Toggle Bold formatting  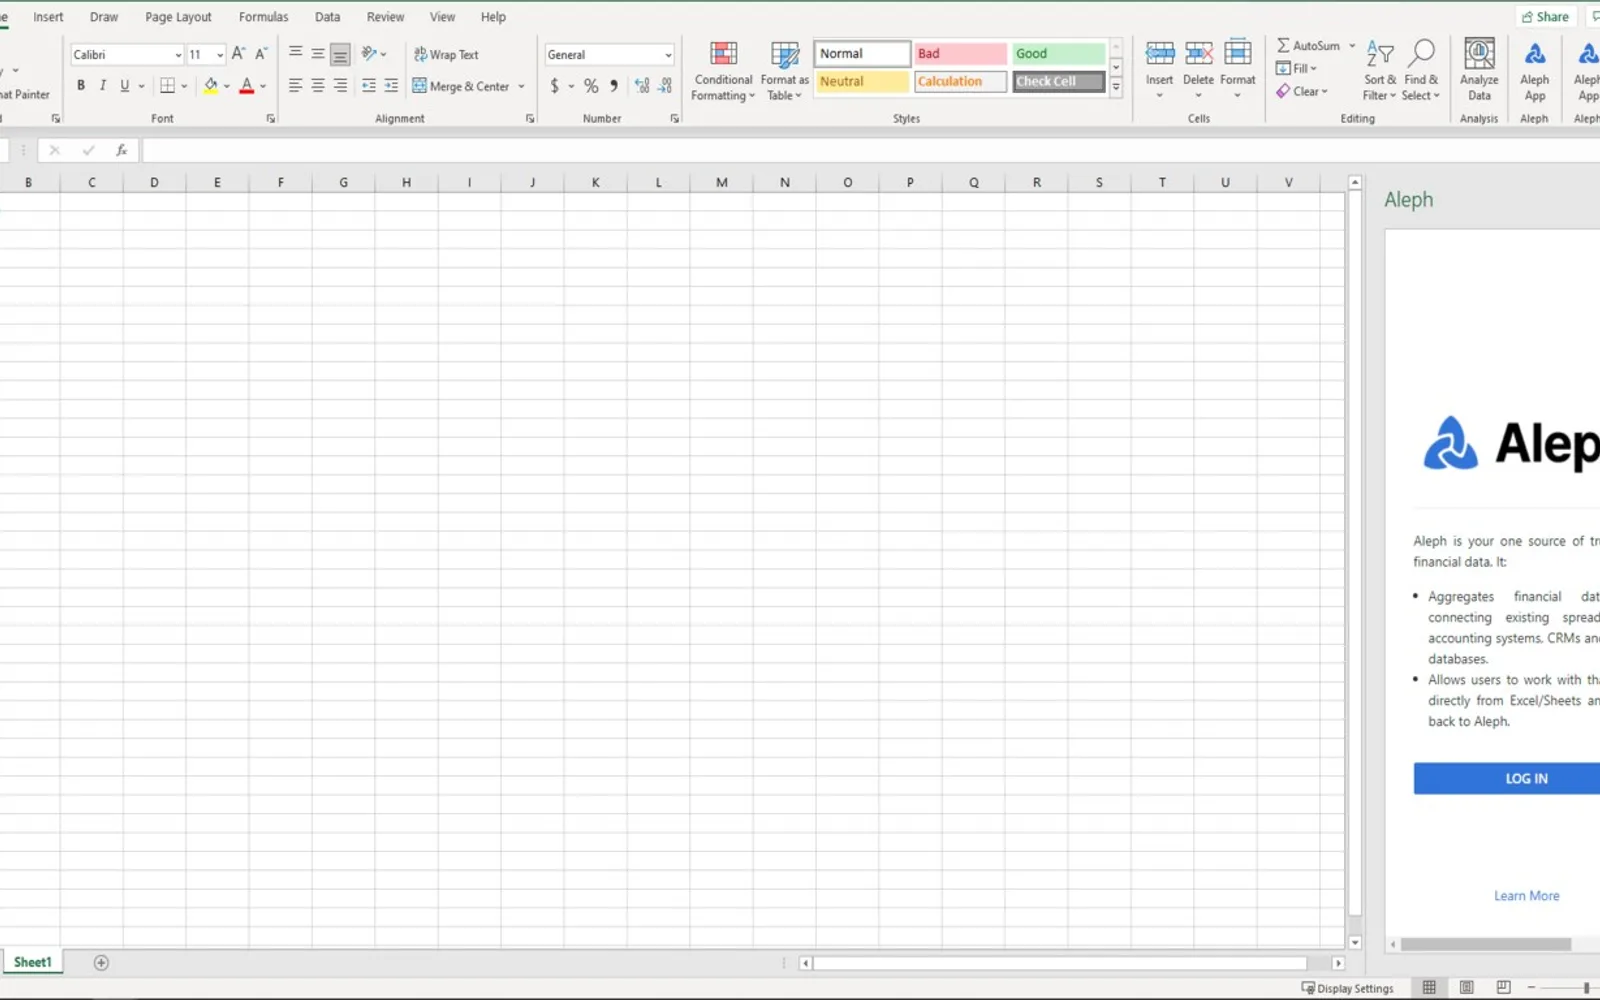coord(81,86)
